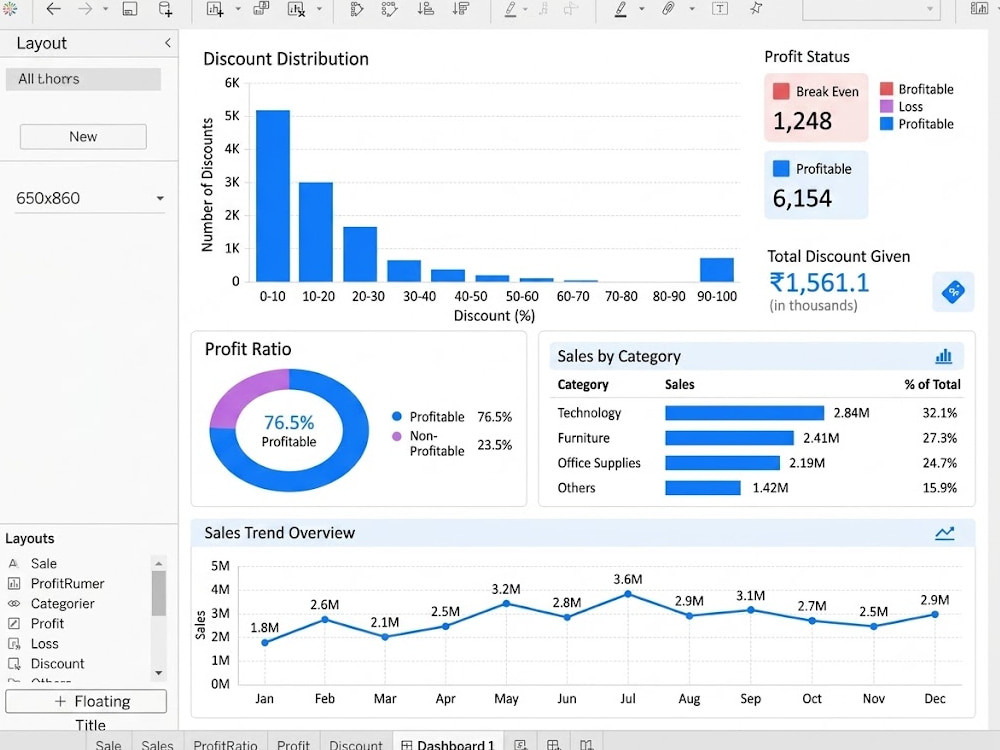Screen dimensions: 1000x750
Task: Click the second swap/group toolbar icon
Action: tap(390, 9)
